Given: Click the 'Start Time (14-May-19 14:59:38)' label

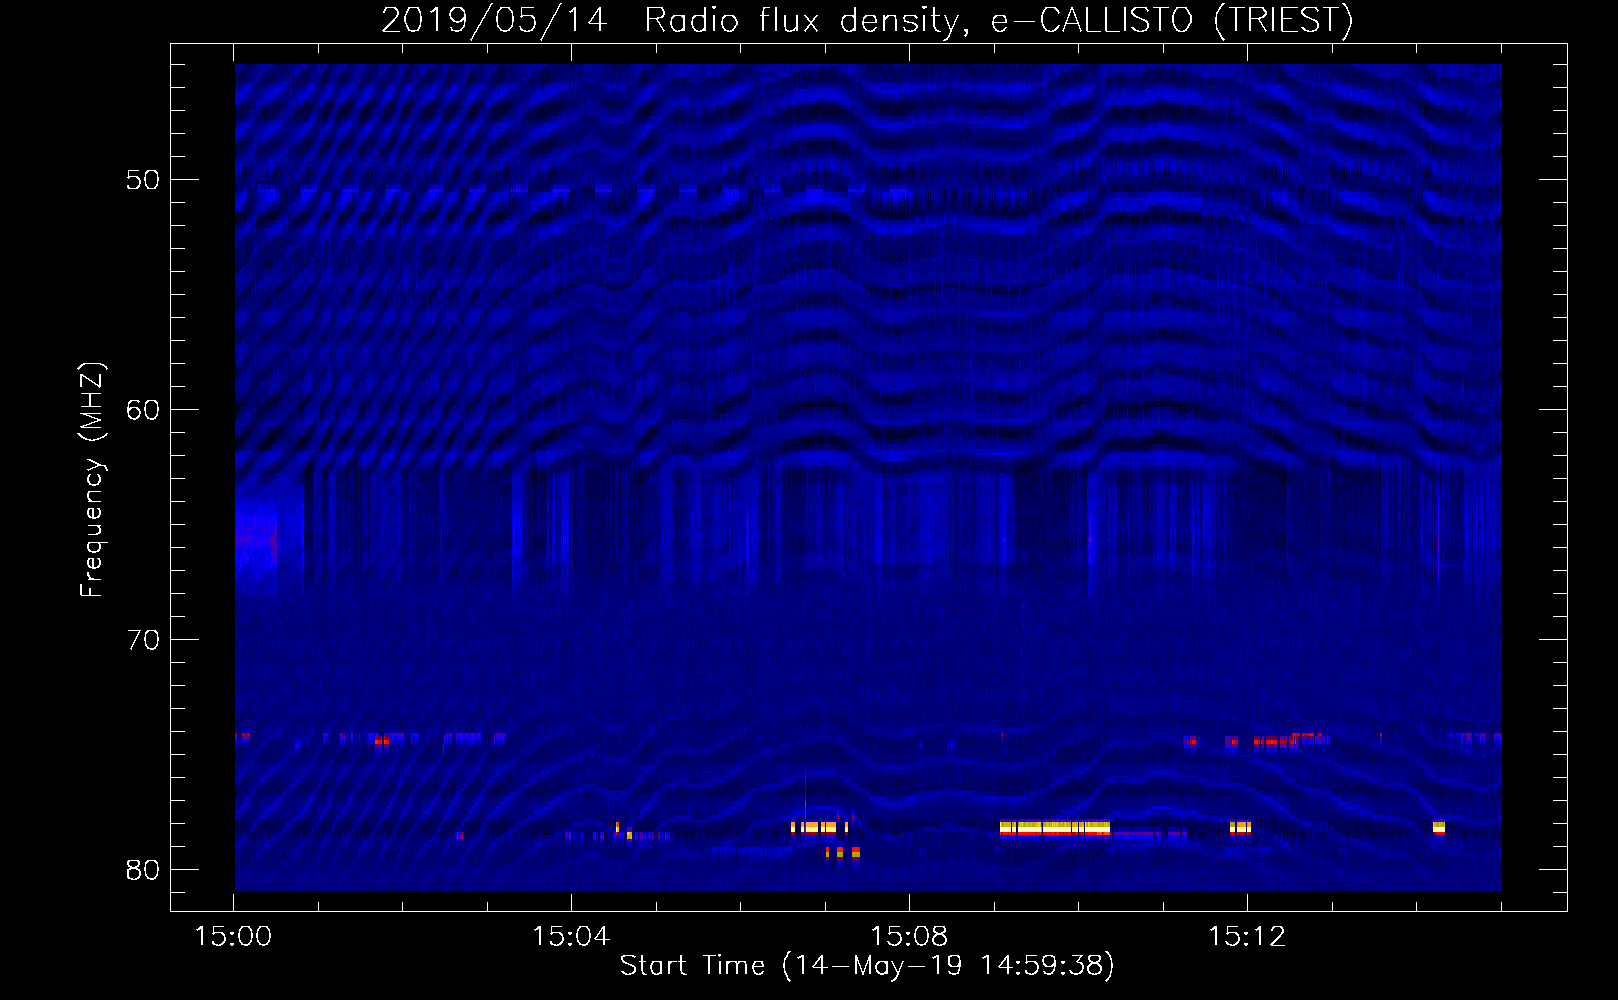Looking at the screenshot, I should (x=867, y=966).
